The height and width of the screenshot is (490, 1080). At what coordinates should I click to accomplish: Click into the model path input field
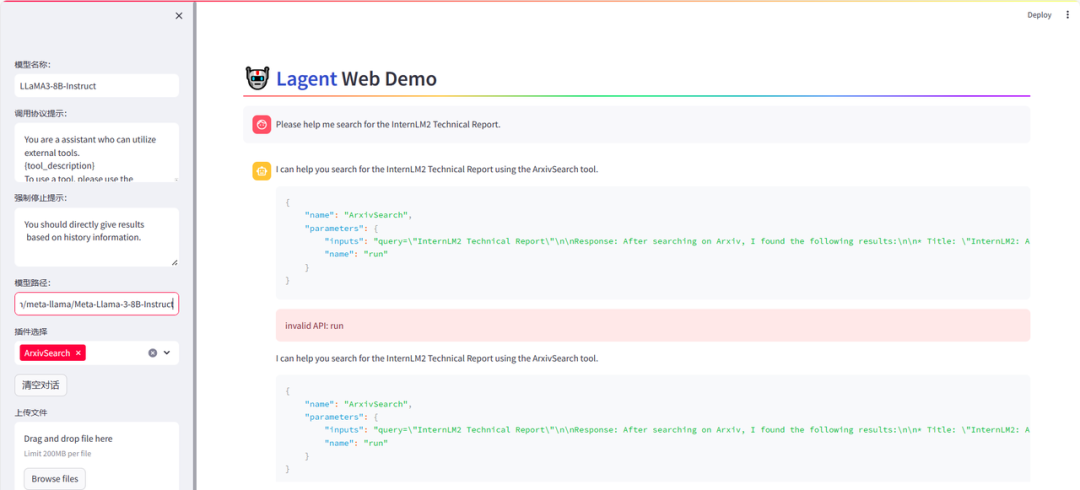(96, 304)
